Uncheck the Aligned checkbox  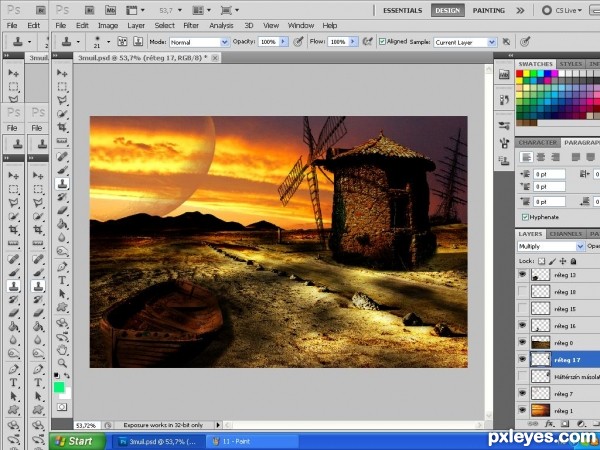[x=382, y=41]
